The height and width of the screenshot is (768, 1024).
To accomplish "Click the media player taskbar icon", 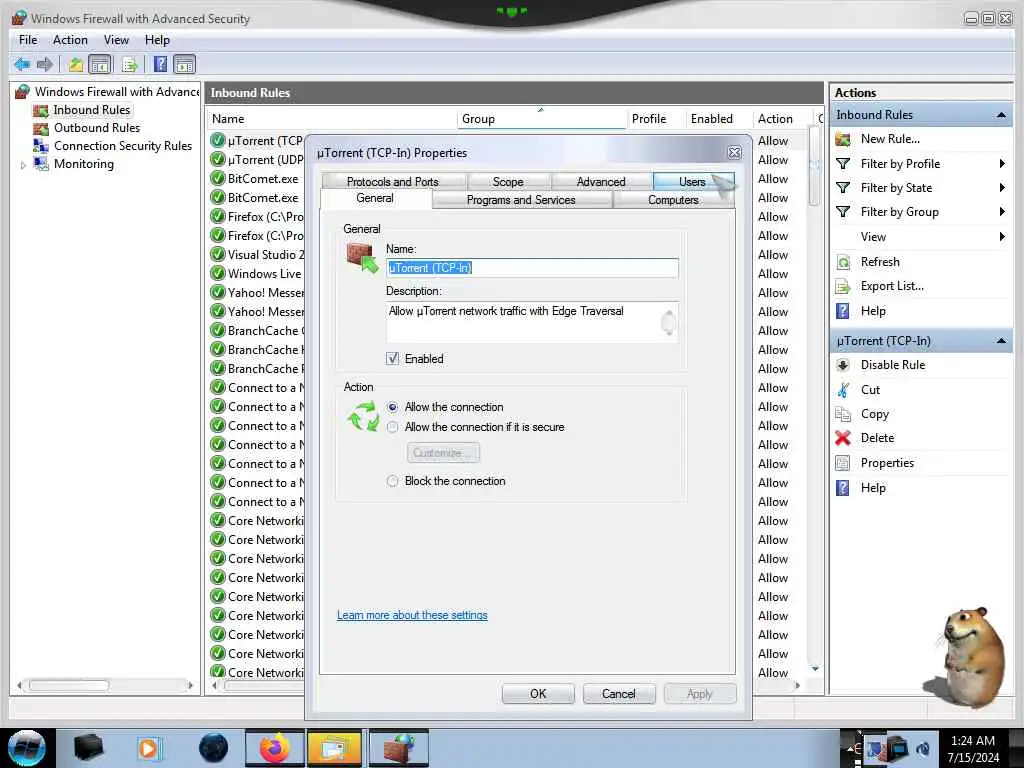I will click(149, 748).
